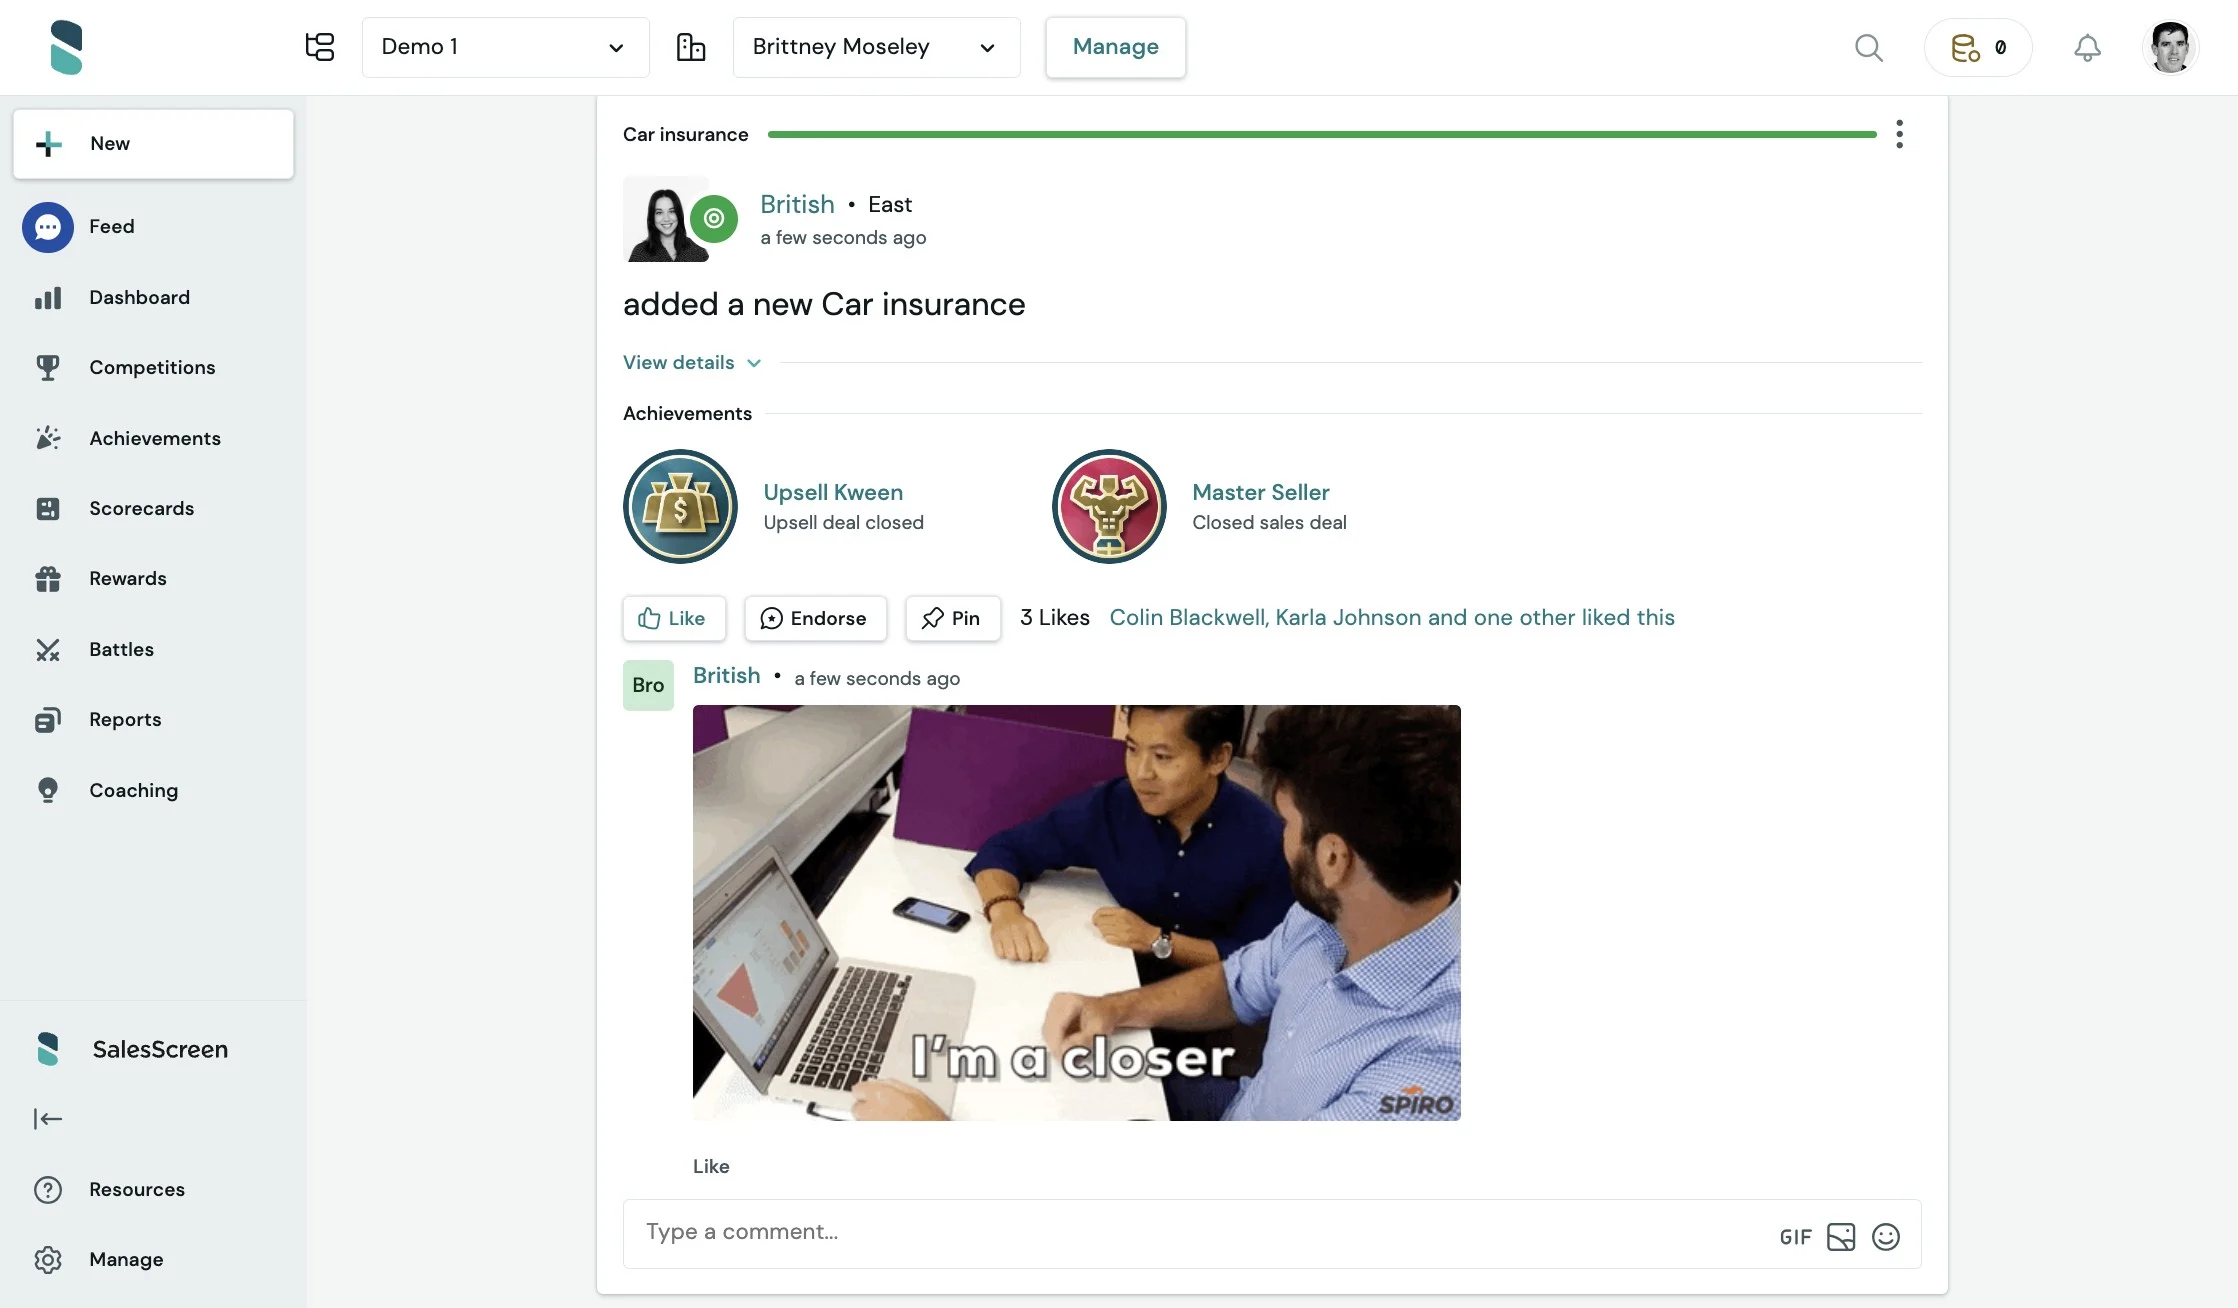Open Competitions from the sidebar
This screenshot has width=2238, height=1308.
pyautogui.click(x=152, y=368)
